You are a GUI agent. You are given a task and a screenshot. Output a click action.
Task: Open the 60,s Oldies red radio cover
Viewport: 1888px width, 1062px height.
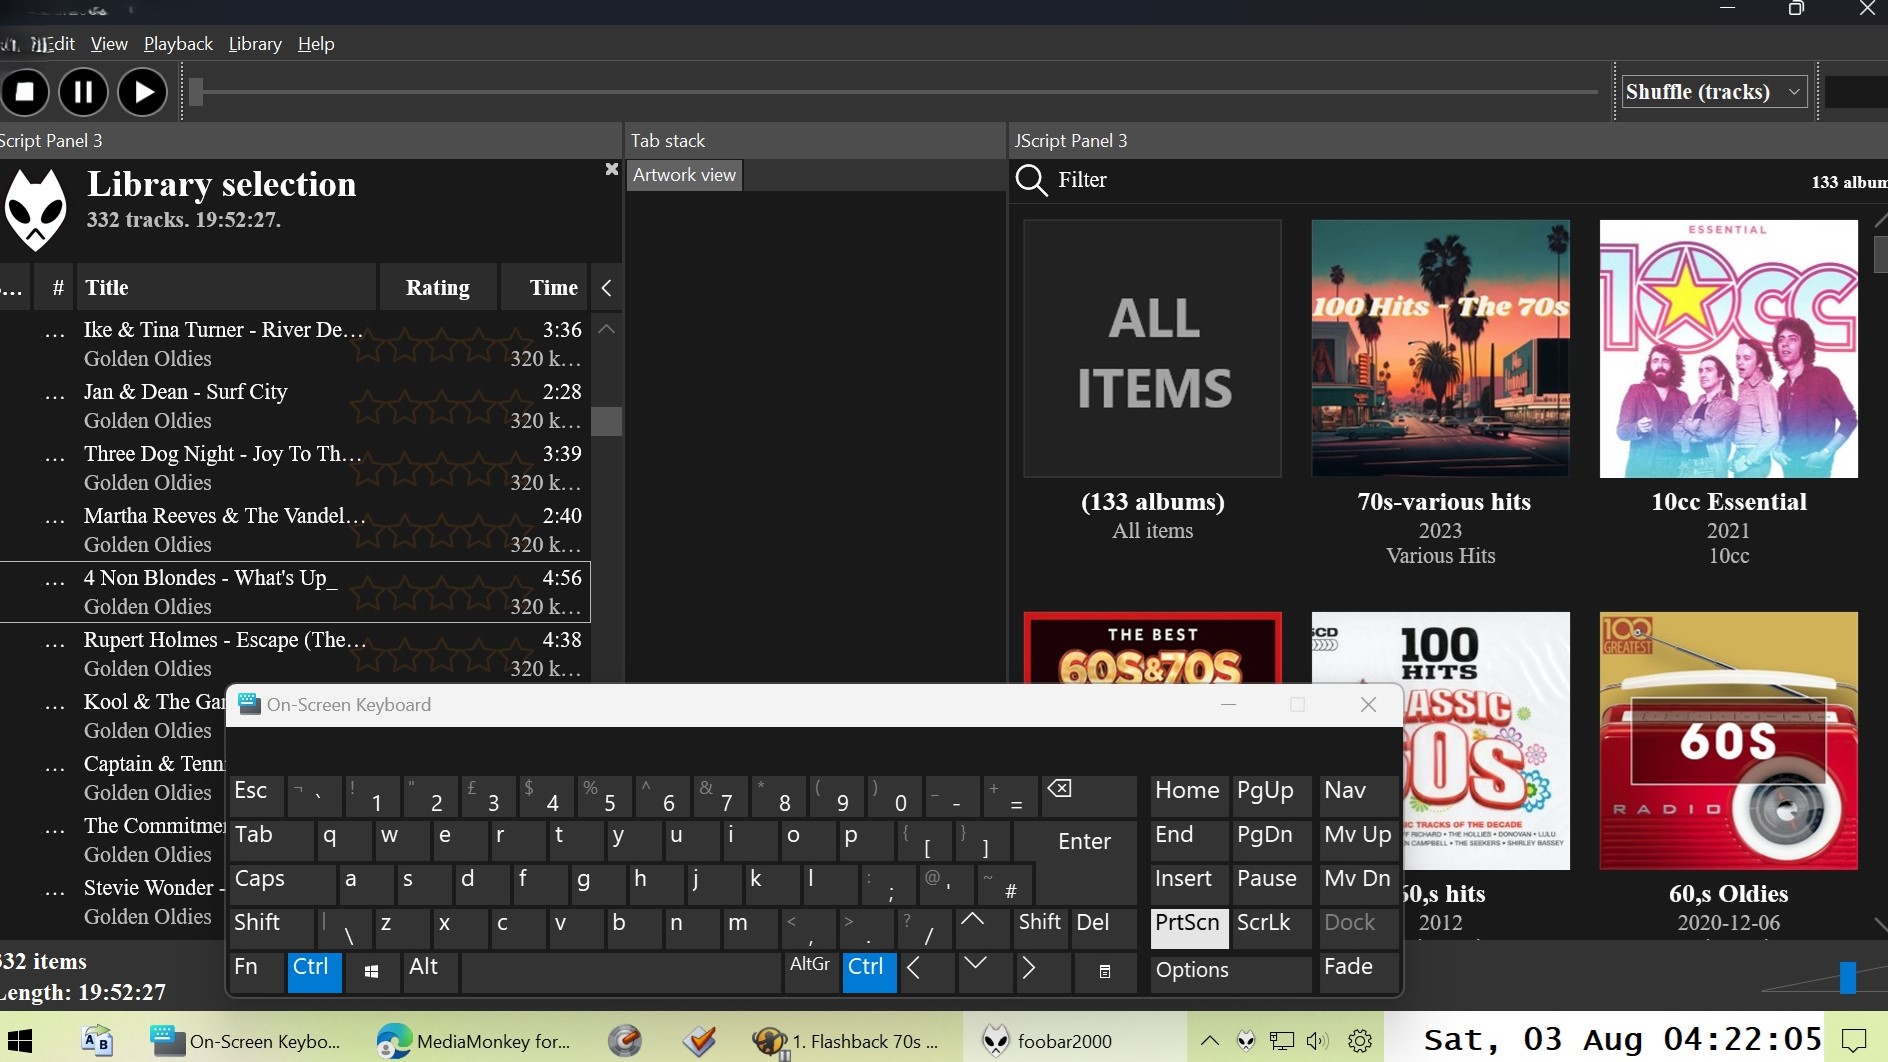tap(1729, 740)
